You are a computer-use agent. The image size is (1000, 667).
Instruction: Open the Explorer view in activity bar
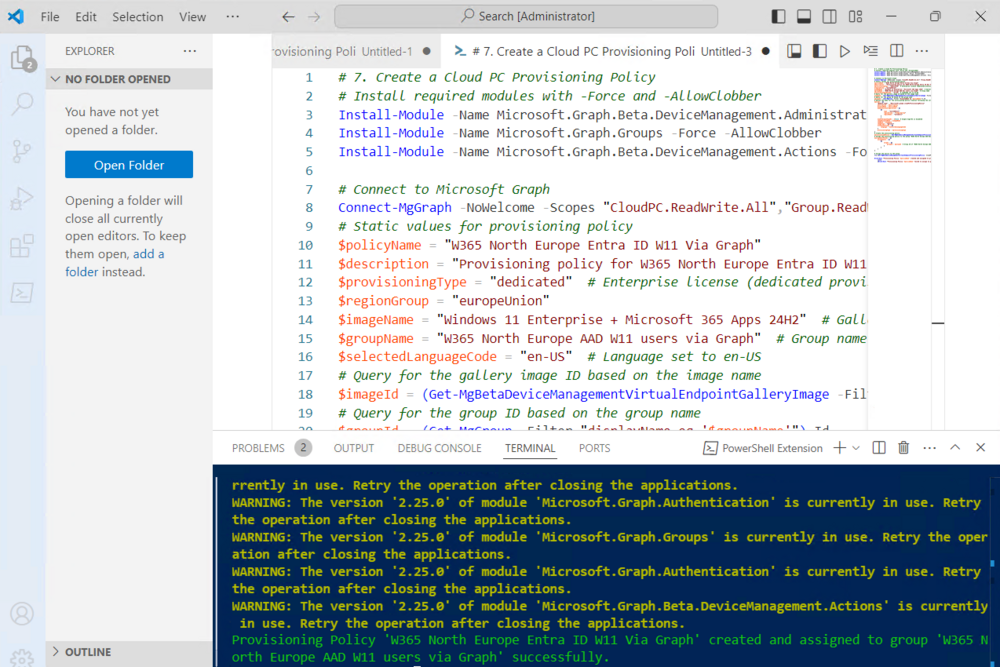tap(22, 58)
